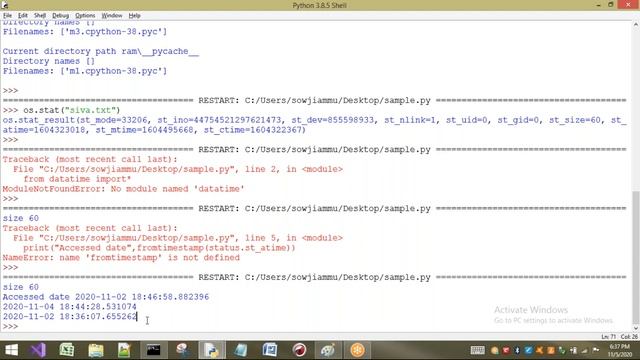Click the os.stat("siva.txt") command line
Image resolution: width=640 pixels, height=360 pixels.
[61, 110]
